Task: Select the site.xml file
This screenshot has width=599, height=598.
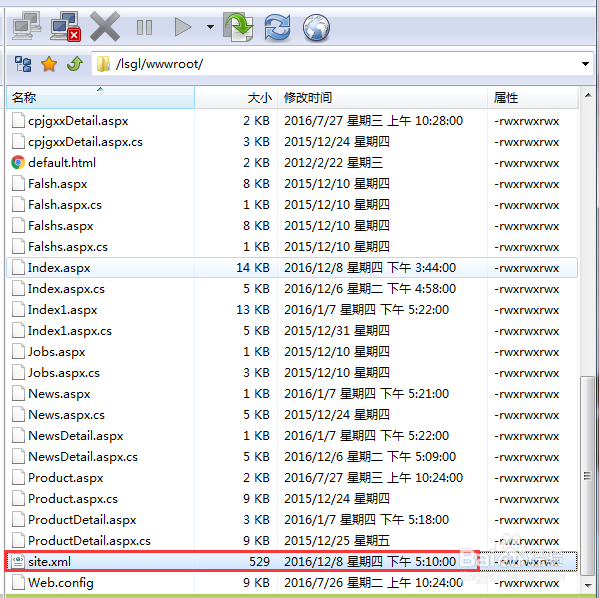Action: (292, 562)
